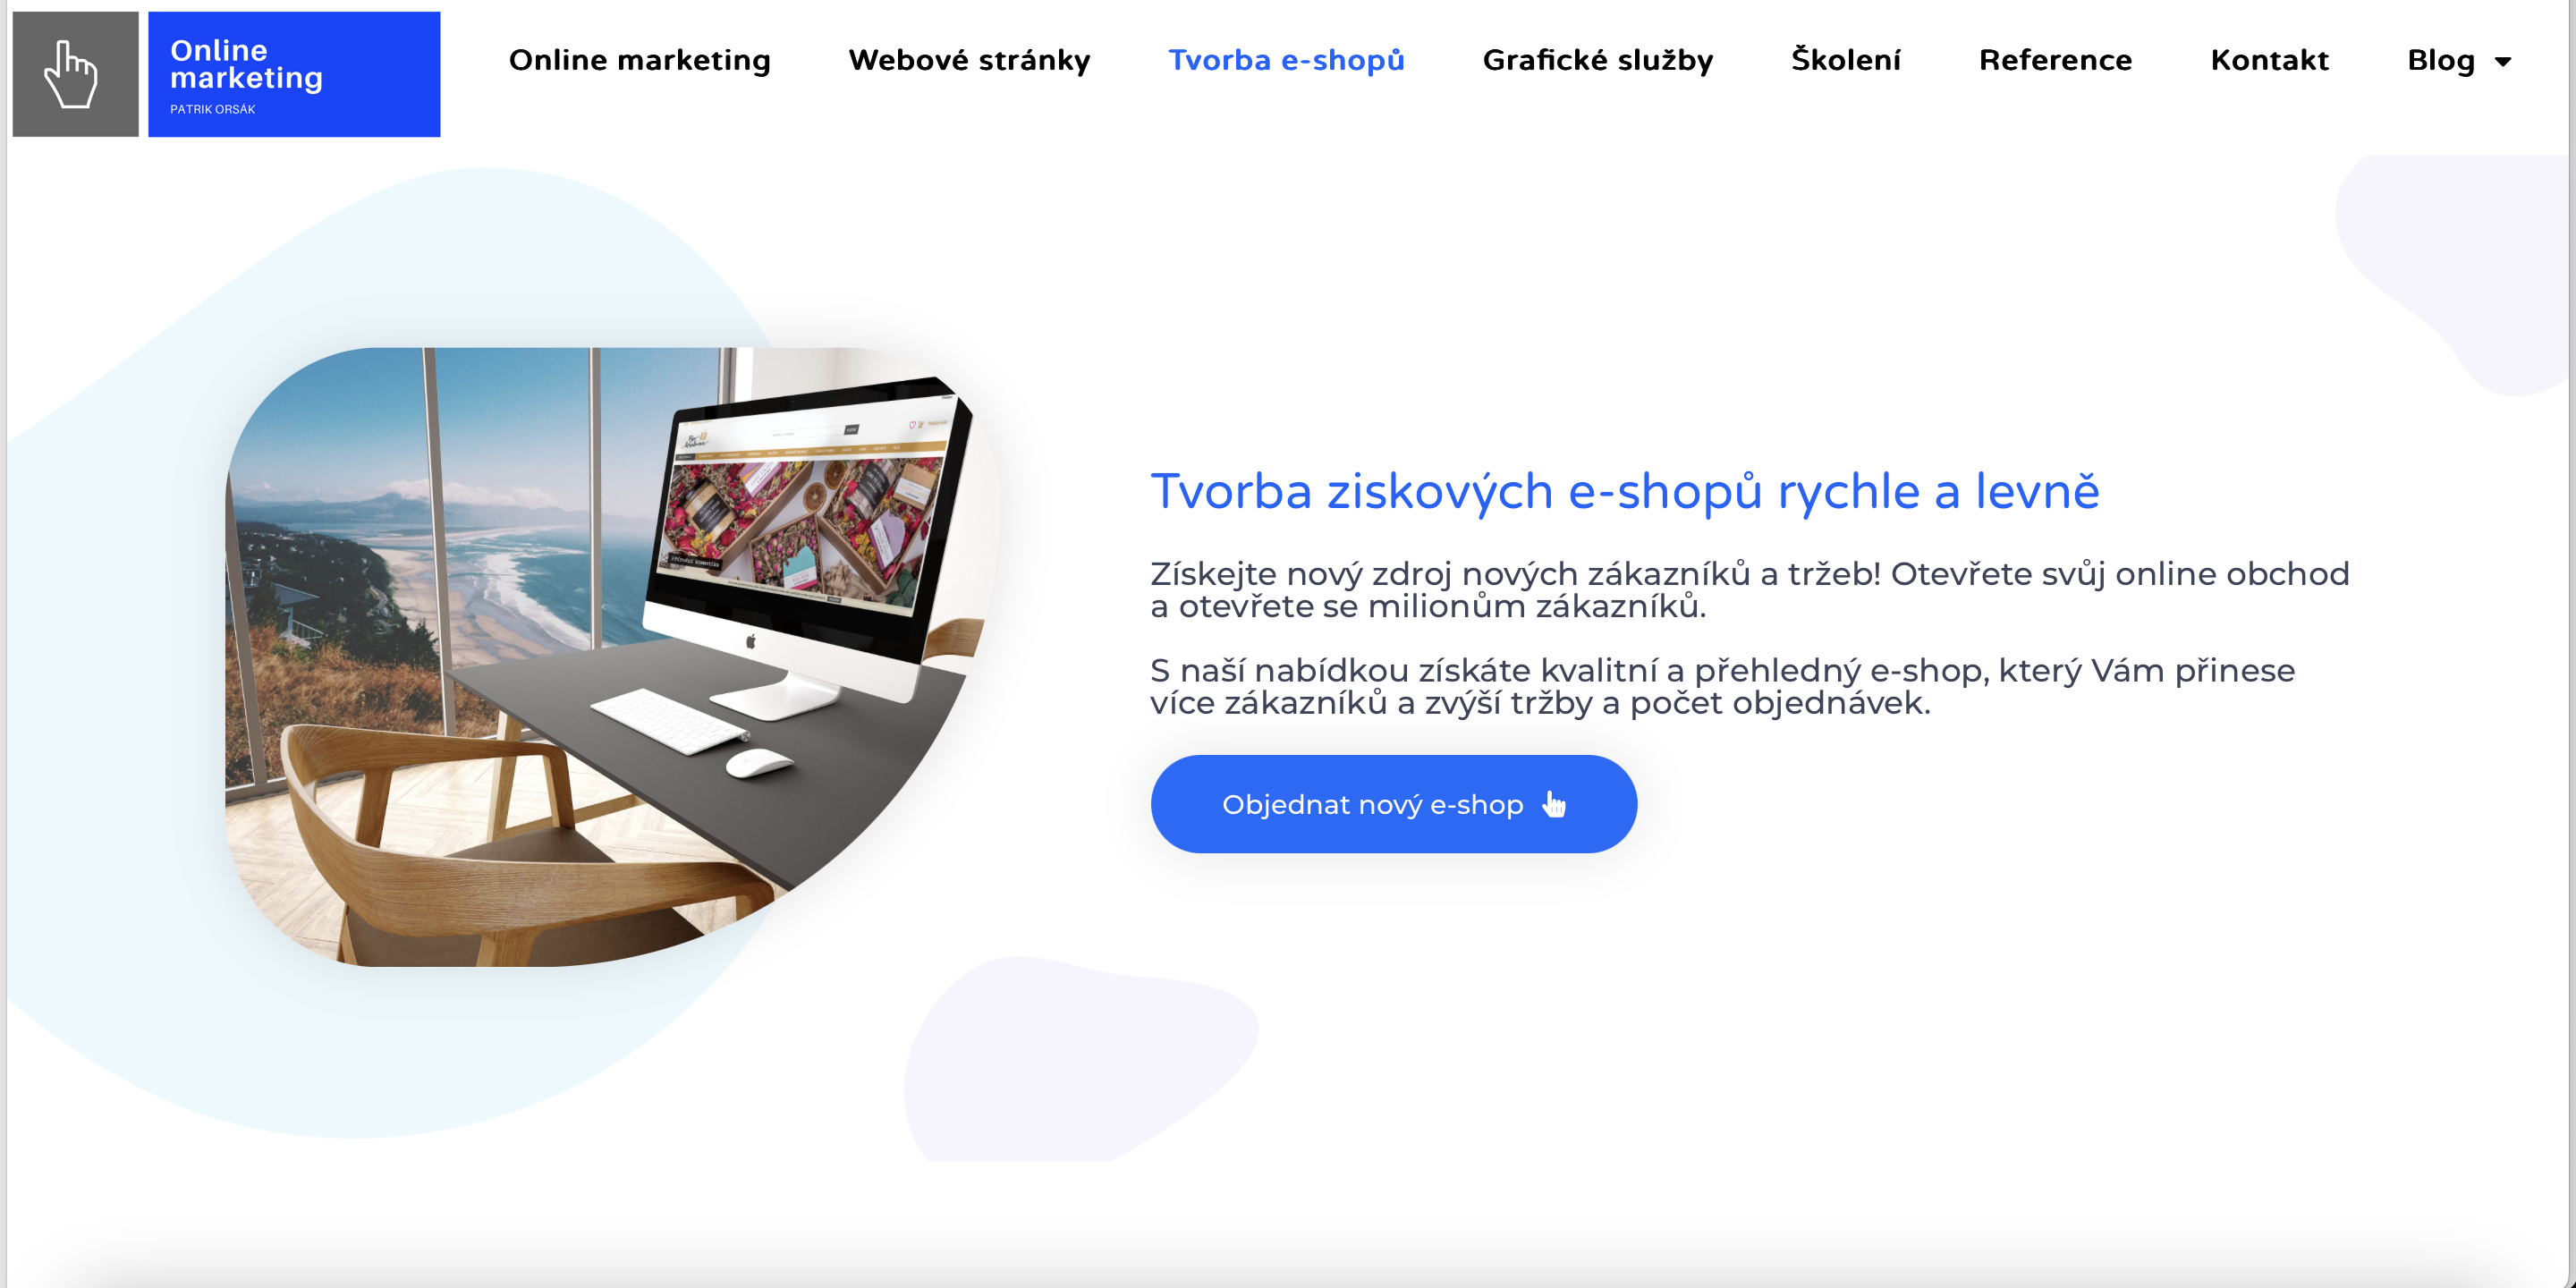
Task: Expand the Blog dropdown arrow
Action: point(2503,62)
